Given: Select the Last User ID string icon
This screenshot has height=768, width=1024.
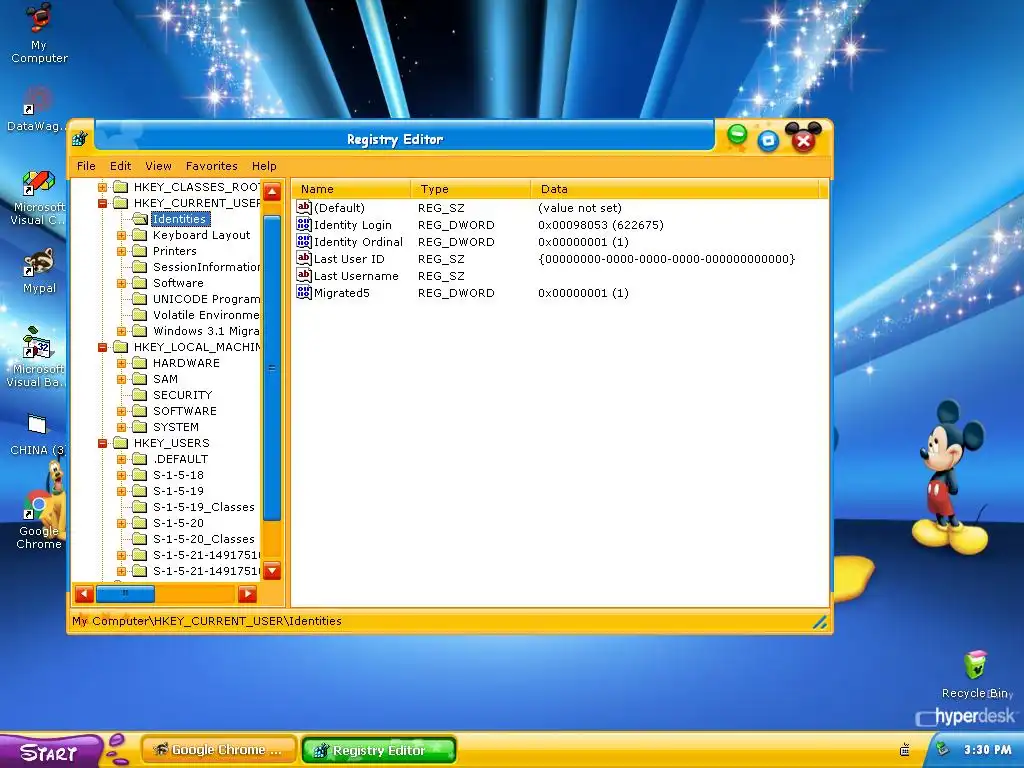Looking at the screenshot, I should [304, 259].
